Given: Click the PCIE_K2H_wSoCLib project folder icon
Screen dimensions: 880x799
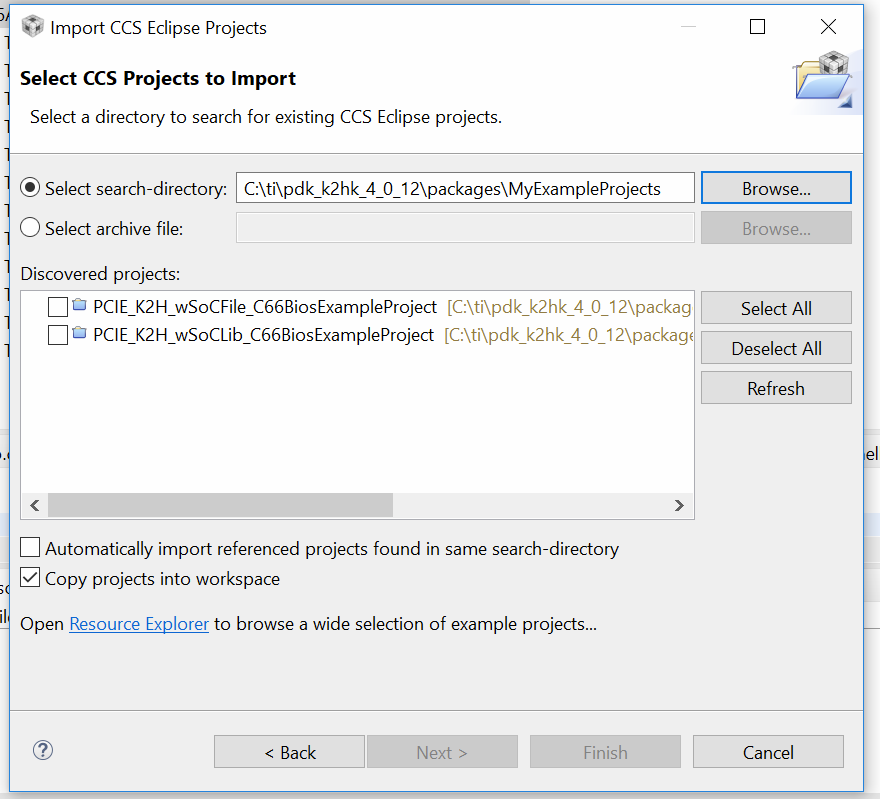Looking at the screenshot, I should click(x=80, y=334).
